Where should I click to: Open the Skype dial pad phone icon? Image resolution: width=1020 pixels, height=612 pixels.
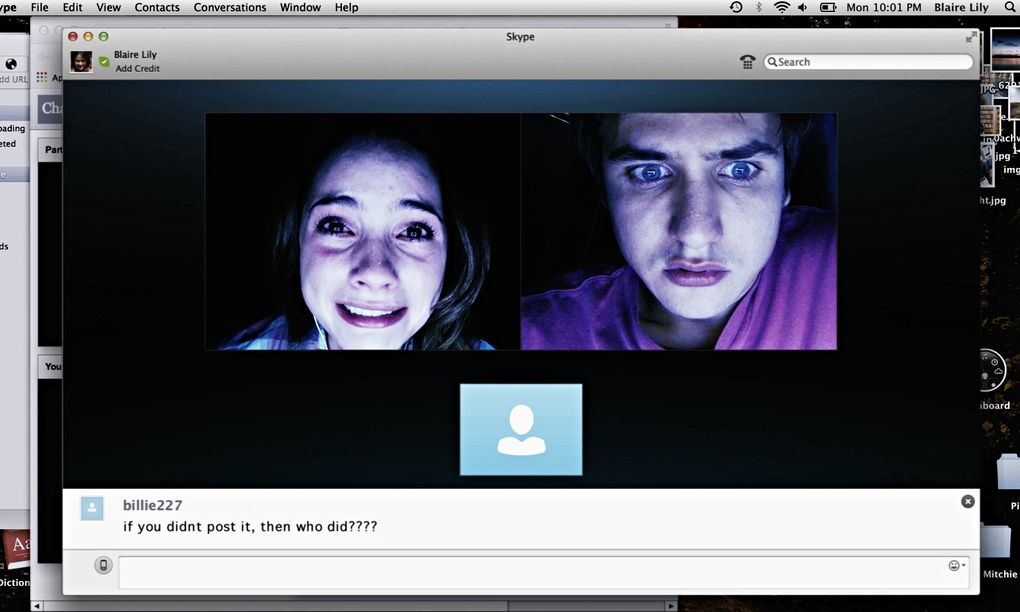point(747,61)
